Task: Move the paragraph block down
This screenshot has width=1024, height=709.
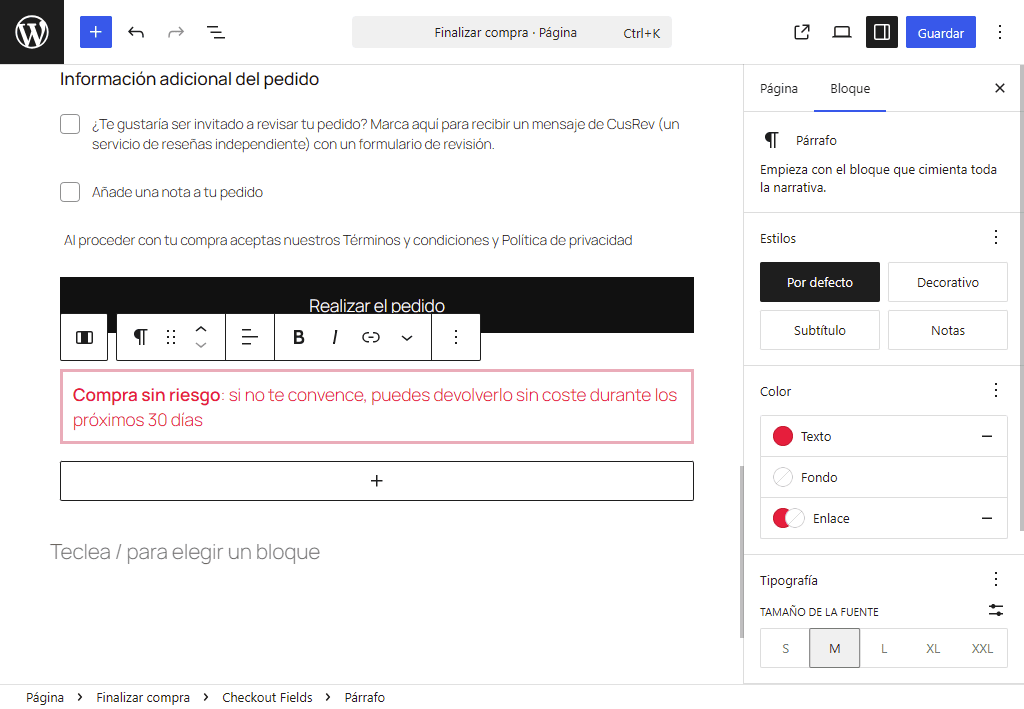Action: (x=201, y=345)
